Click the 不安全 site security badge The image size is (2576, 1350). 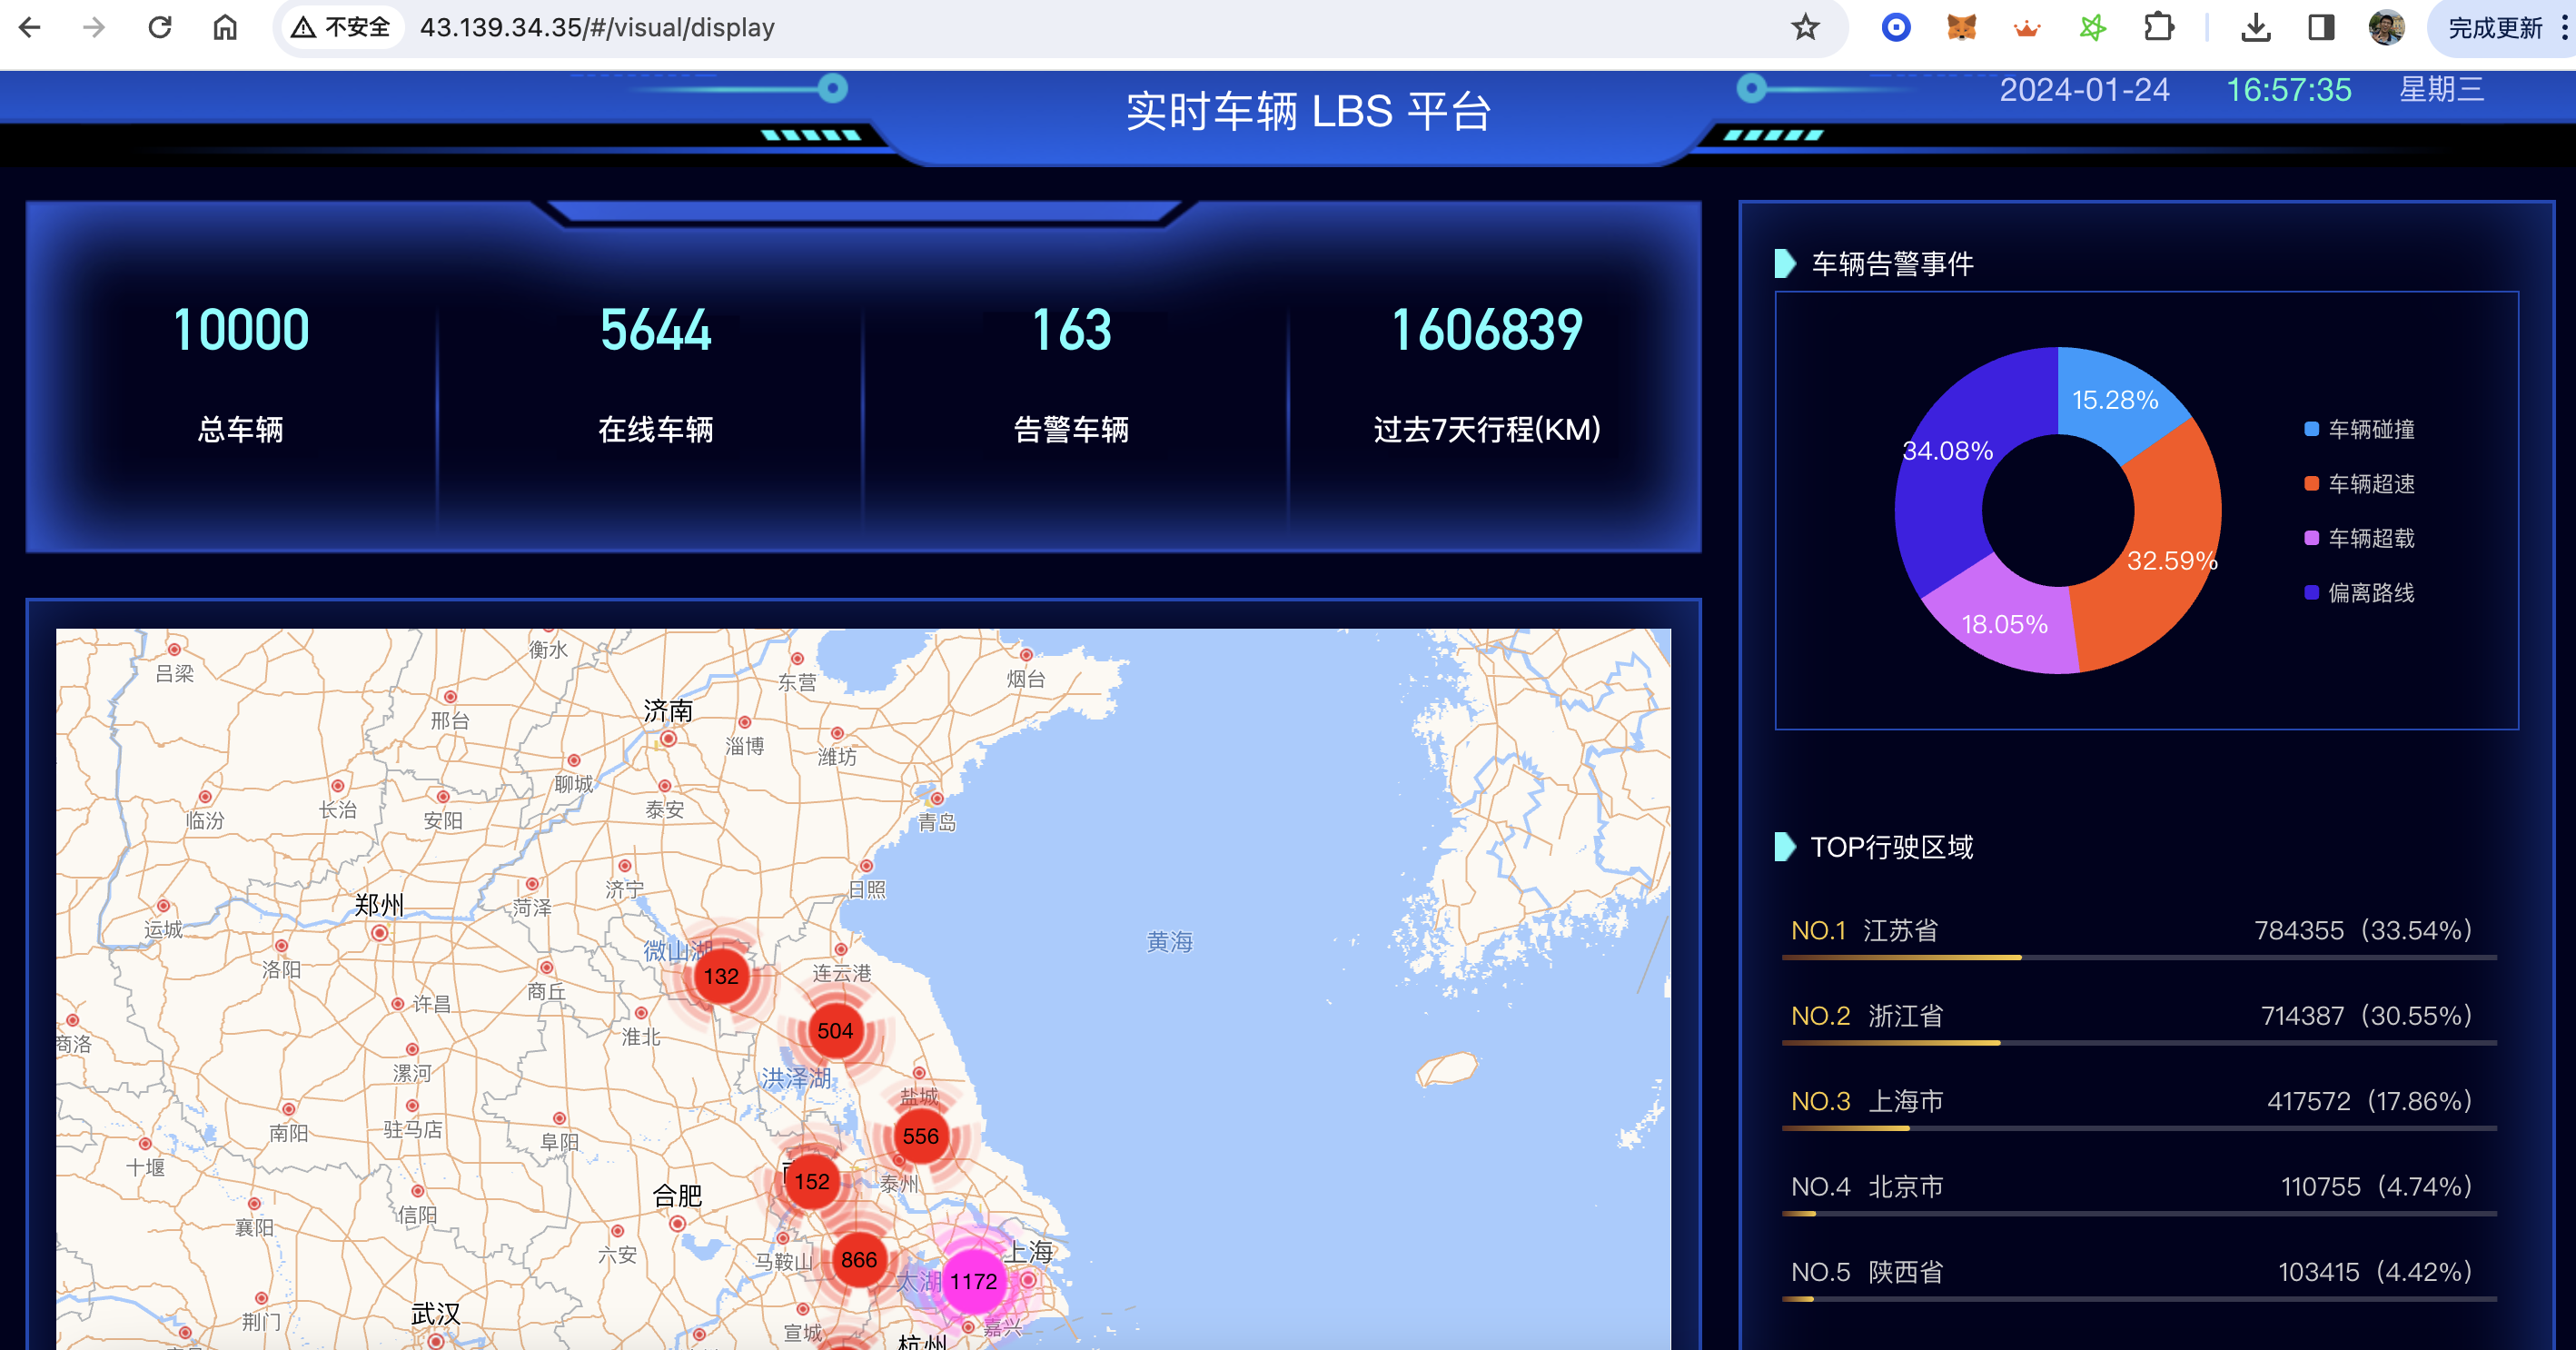click(x=341, y=27)
